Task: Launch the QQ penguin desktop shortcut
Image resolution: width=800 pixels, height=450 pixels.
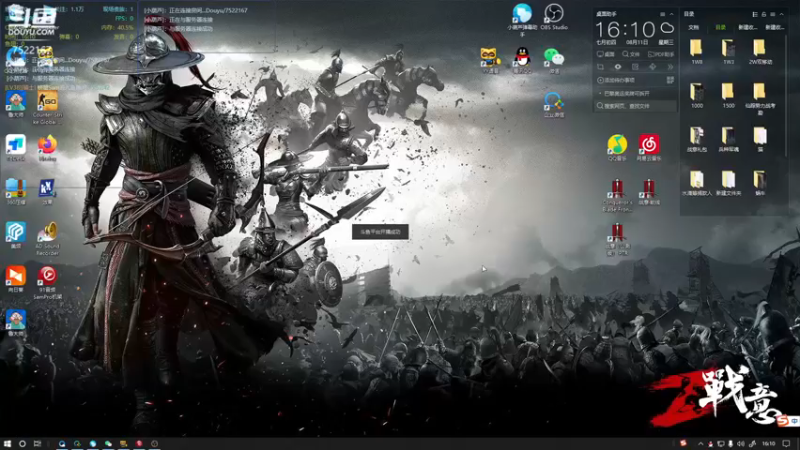Action: (522, 57)
